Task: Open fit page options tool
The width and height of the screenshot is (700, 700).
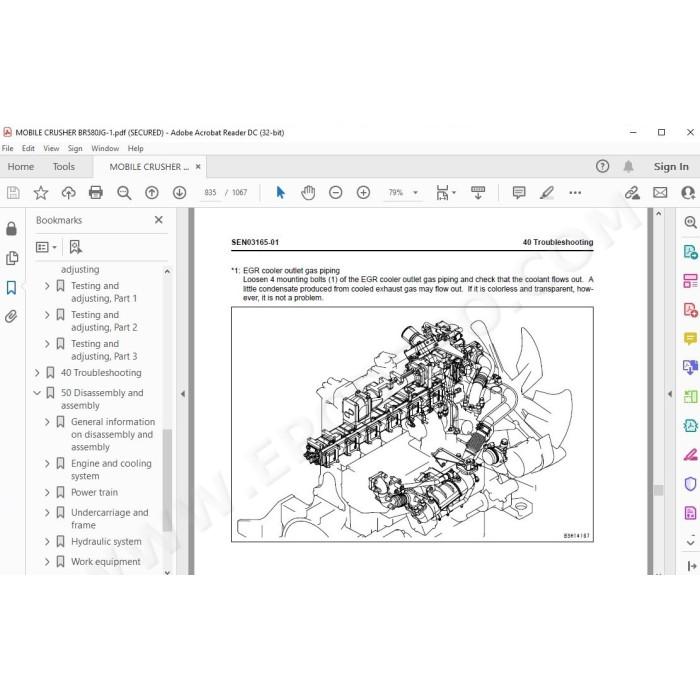Action: [x=445, y=192]
